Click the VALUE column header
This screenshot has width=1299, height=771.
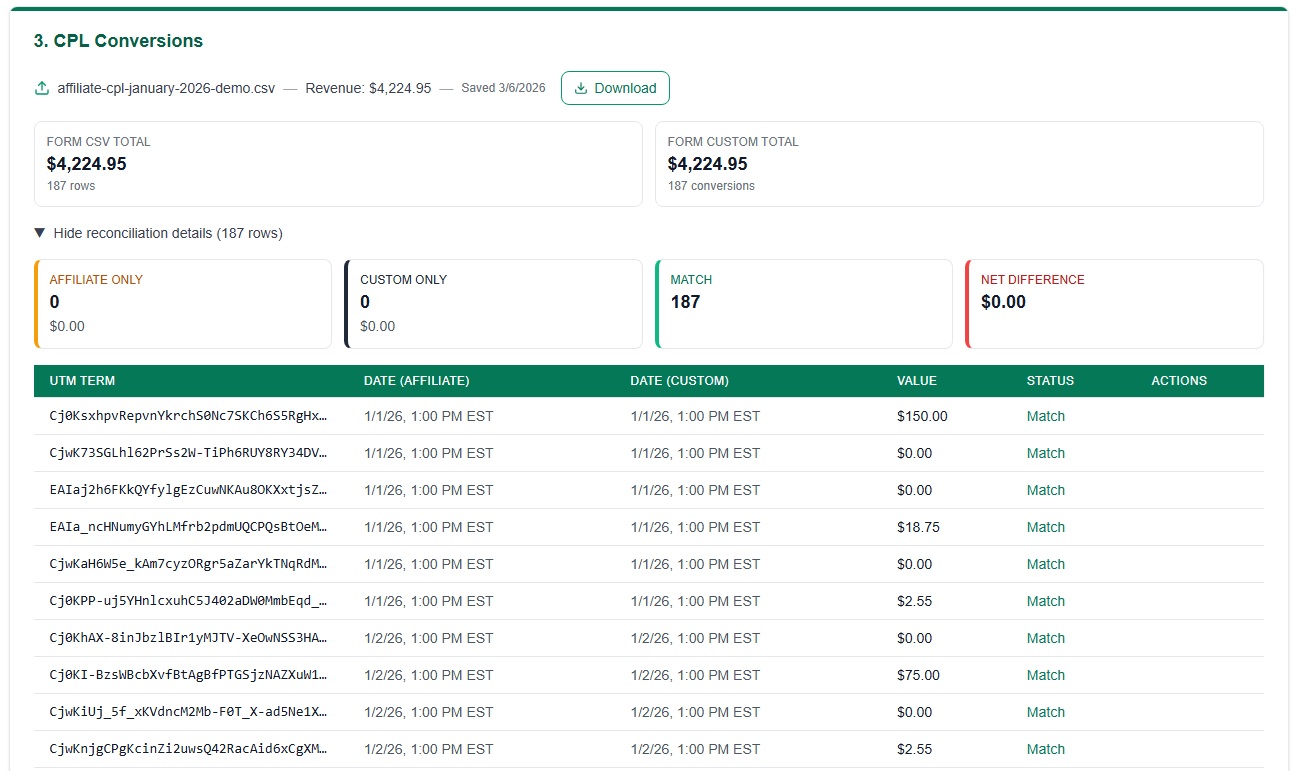coord(916,381)
